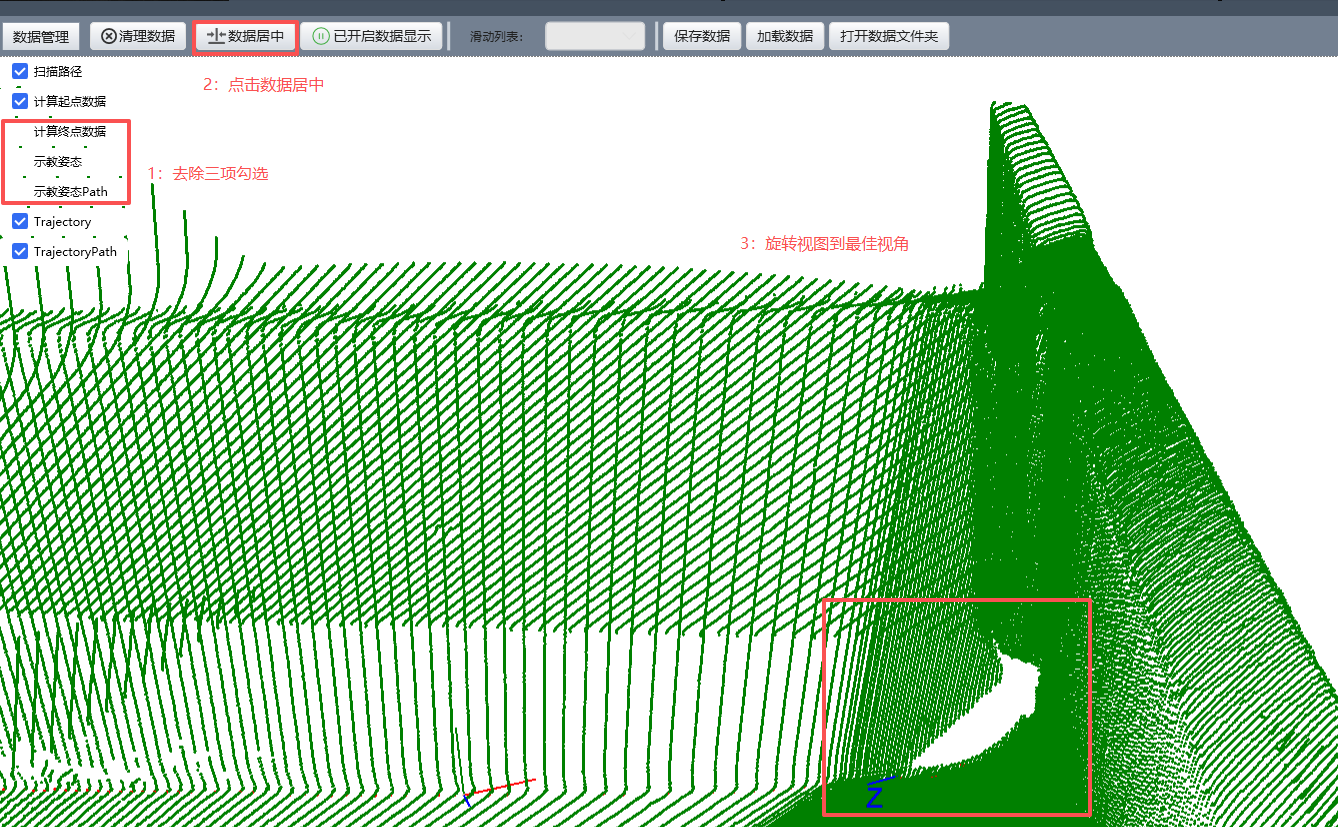This screenshot has height=827, width=1338.
Task: Center the data with 数据居中
Action: (x=246, y=37)
